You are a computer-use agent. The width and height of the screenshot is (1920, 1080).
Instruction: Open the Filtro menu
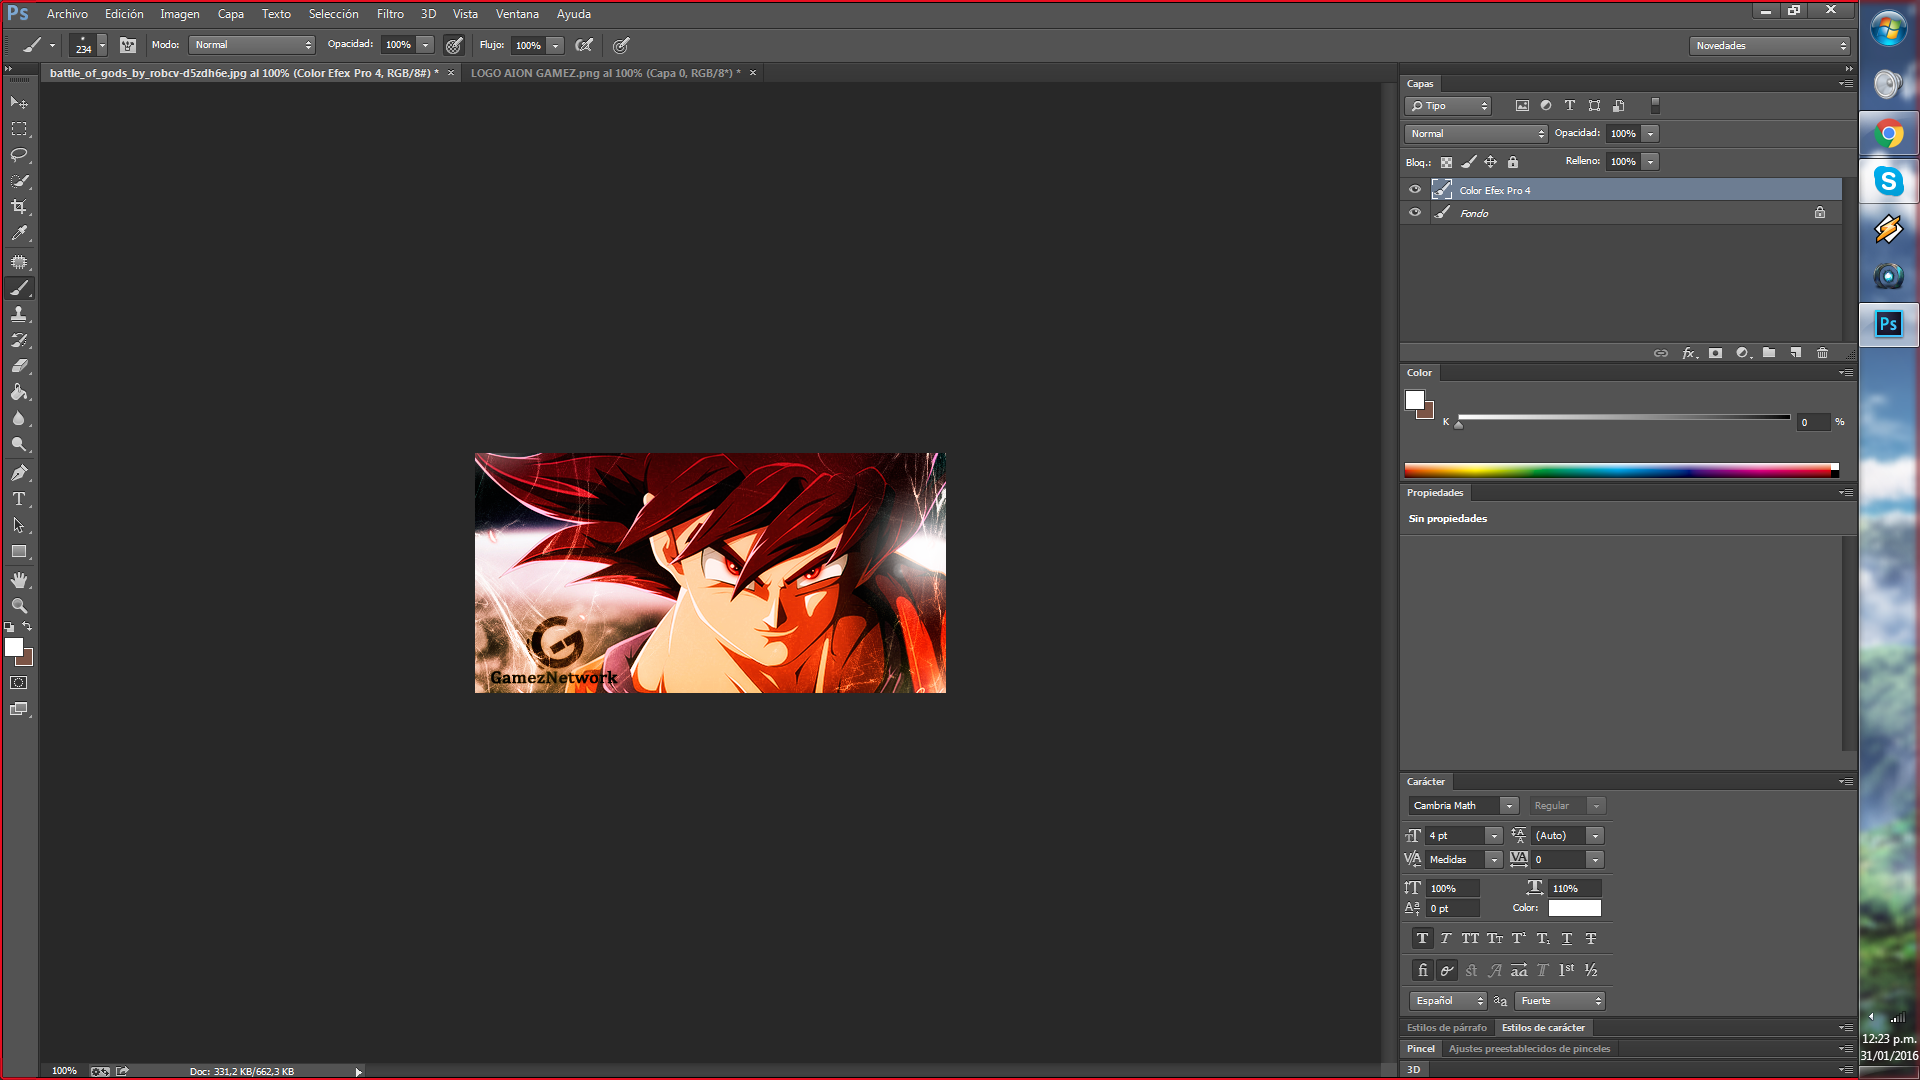click(390, 14)
